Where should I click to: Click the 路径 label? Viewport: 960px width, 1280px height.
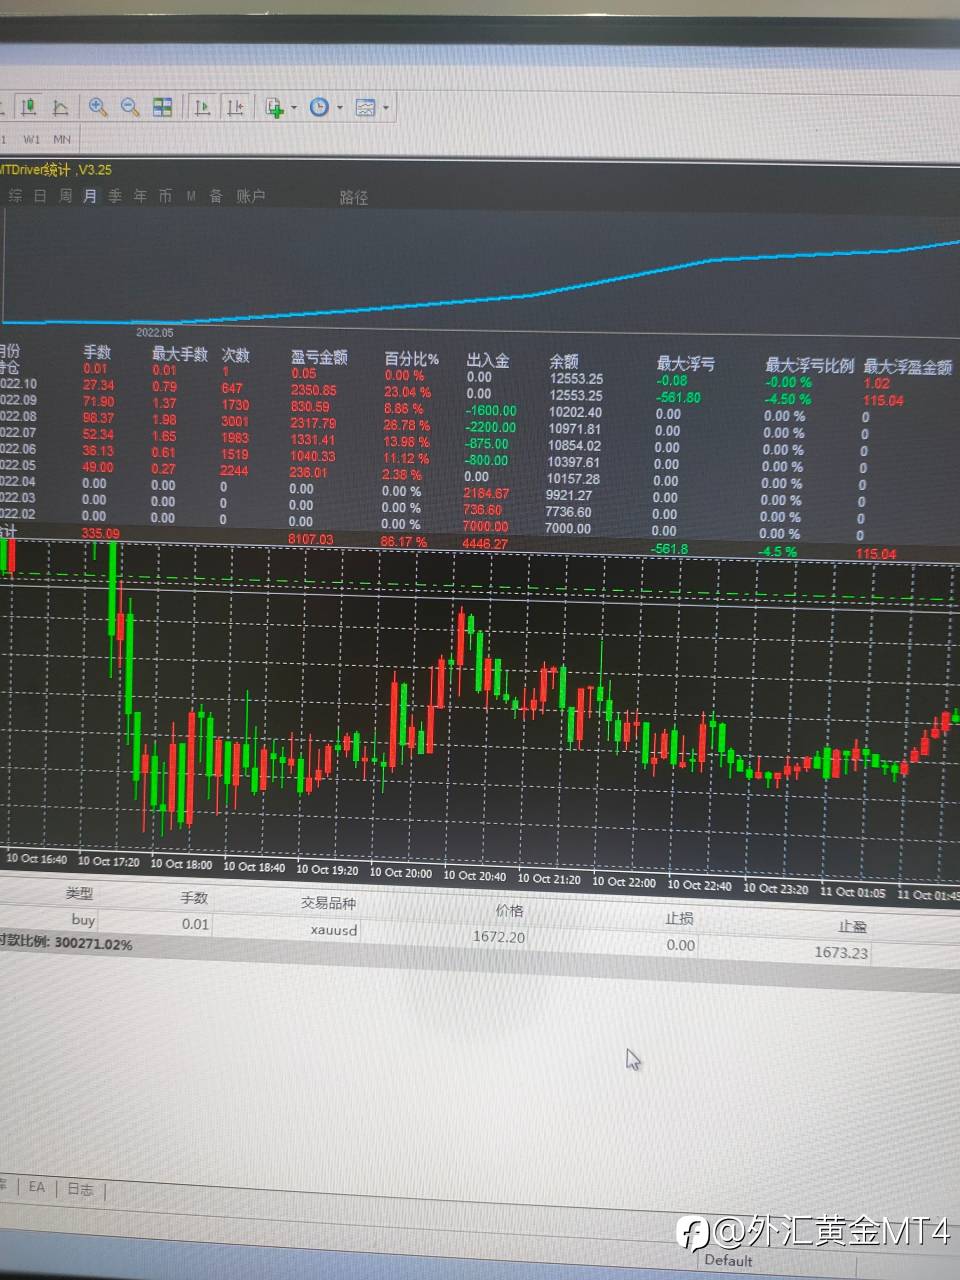coord(354,197)
